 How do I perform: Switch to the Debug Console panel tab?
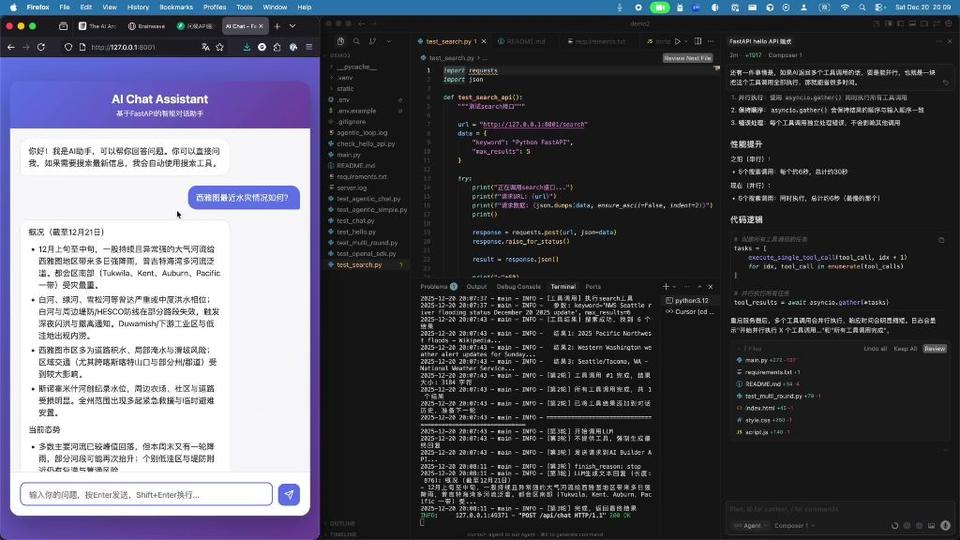pyautogui.click(x=519, y=287)
